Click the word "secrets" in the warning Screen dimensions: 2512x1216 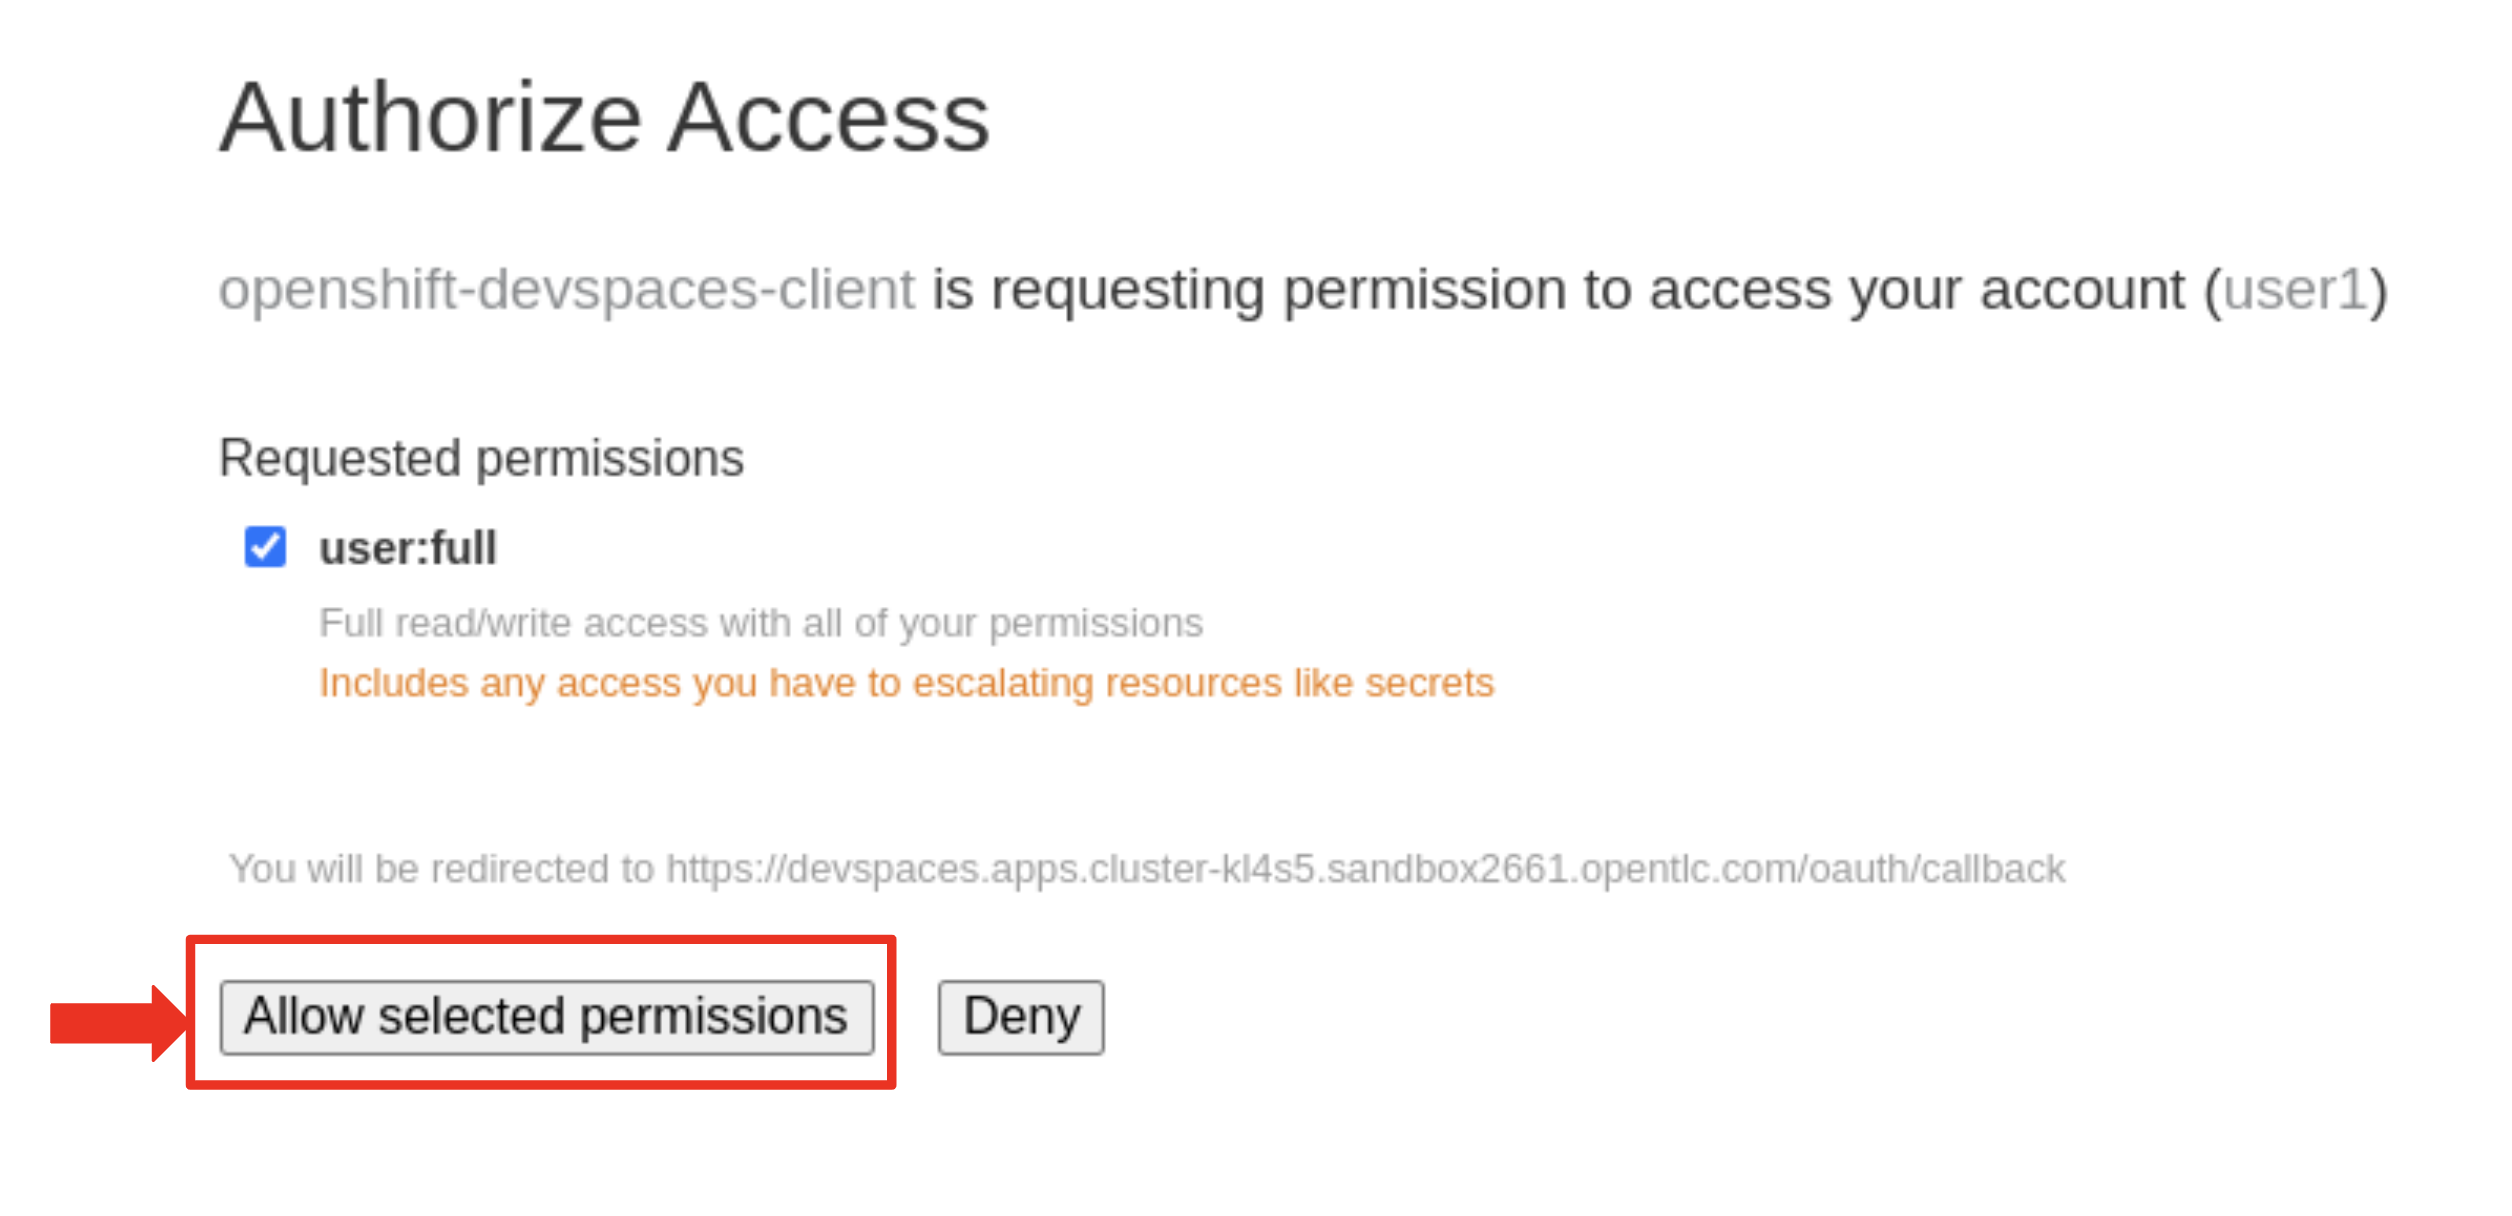tap(1429, 683)
